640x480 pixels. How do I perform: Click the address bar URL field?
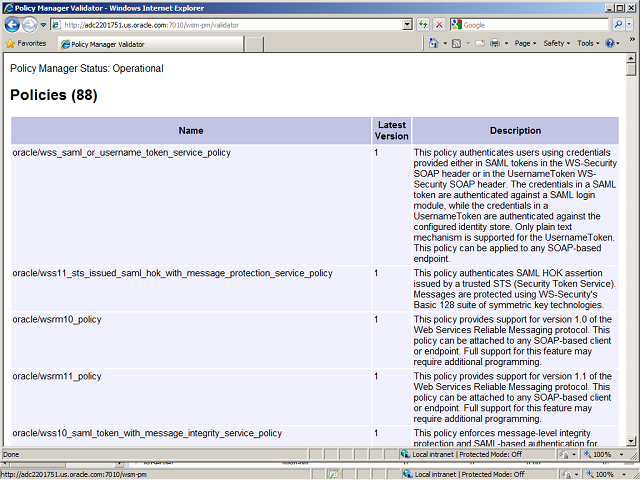pyautogui.click(x=230, y=24)
